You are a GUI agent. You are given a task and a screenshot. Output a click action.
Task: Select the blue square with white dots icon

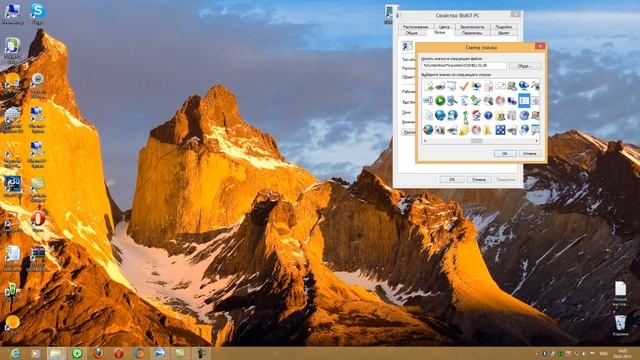(500, 130)
